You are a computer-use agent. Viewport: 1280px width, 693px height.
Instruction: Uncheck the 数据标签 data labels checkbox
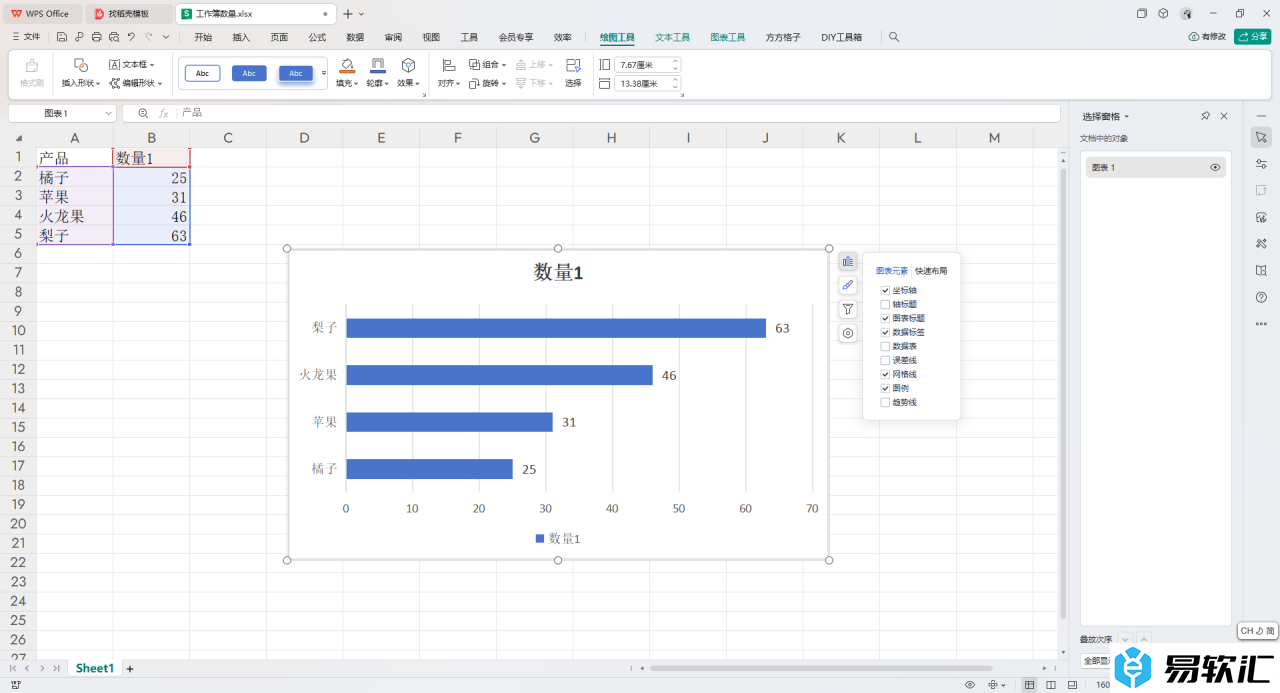coord(885,332)
